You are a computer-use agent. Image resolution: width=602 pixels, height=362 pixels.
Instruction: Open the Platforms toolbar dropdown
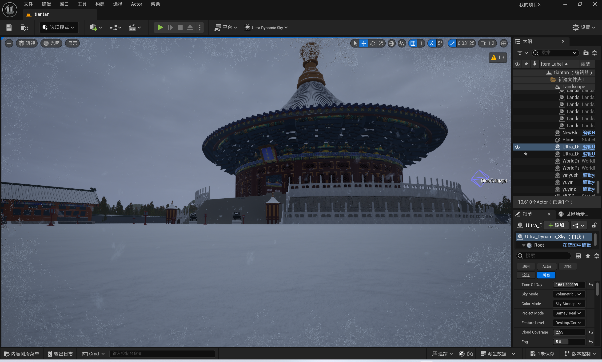point(225,28)
